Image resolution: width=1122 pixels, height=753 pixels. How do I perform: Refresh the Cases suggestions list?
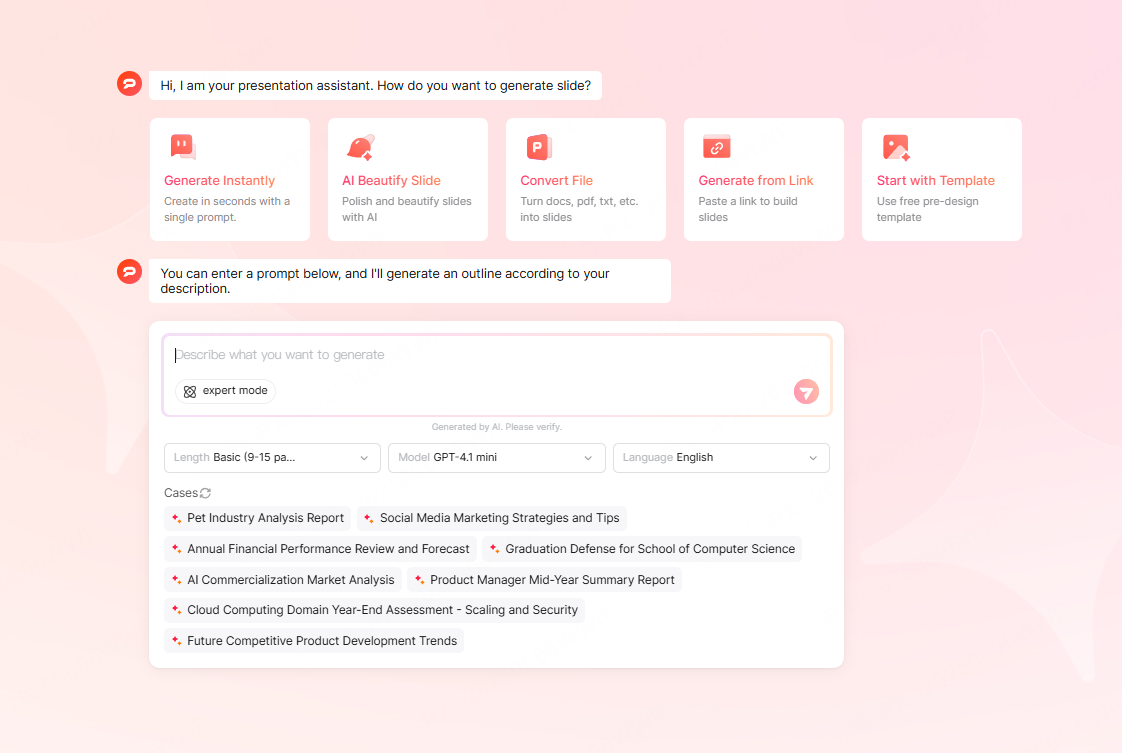coord(207,492)
